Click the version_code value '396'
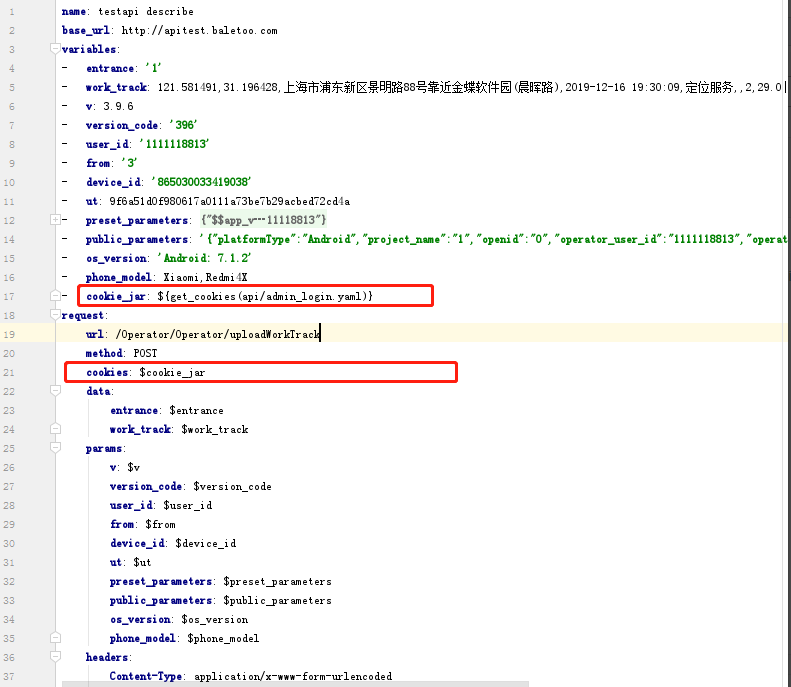791x687 pixels. [x=183, y=125]
